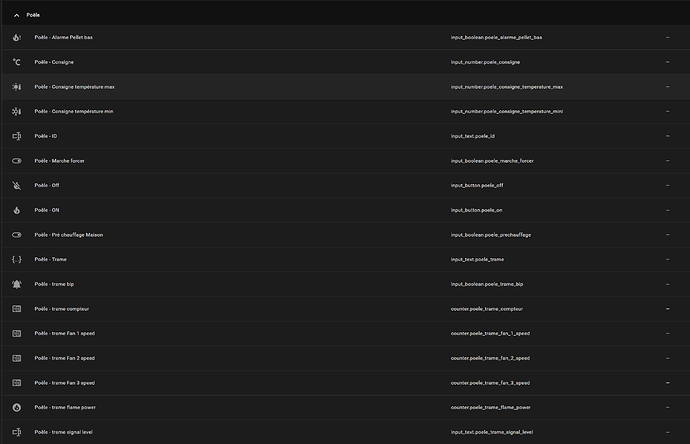Click entity ID input_number.poele_consigne_temperature_mini
The height and width of the screenshot is (444, 690).
tap(507, 111)
